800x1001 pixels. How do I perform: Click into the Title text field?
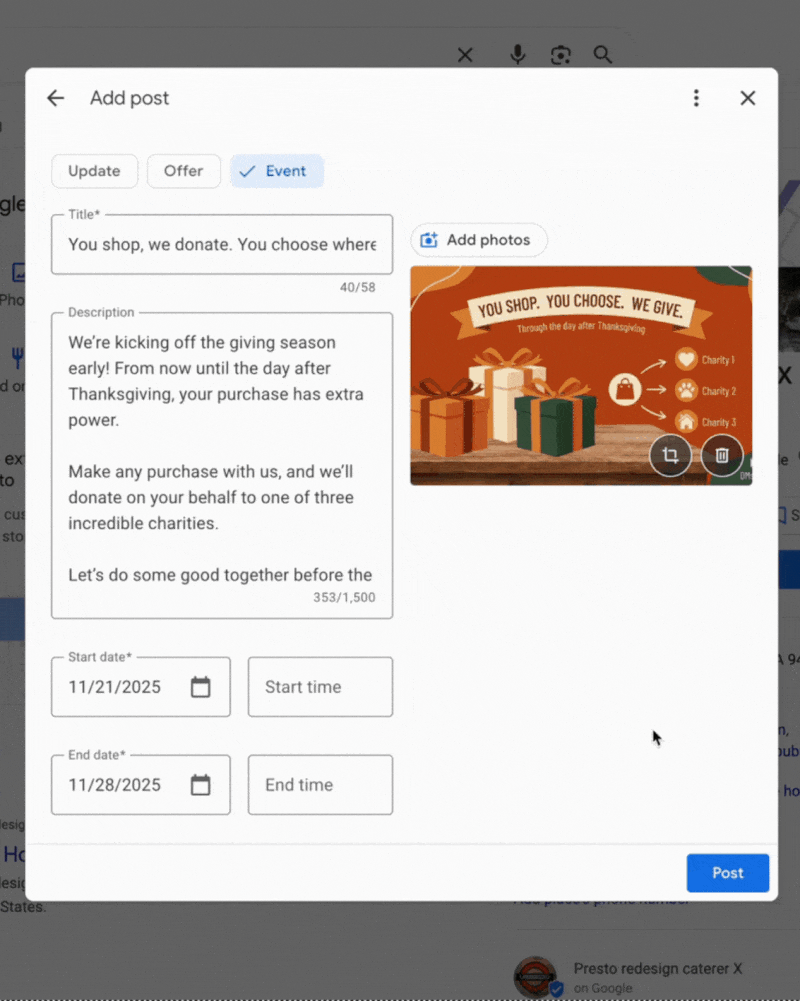(220, 245)
